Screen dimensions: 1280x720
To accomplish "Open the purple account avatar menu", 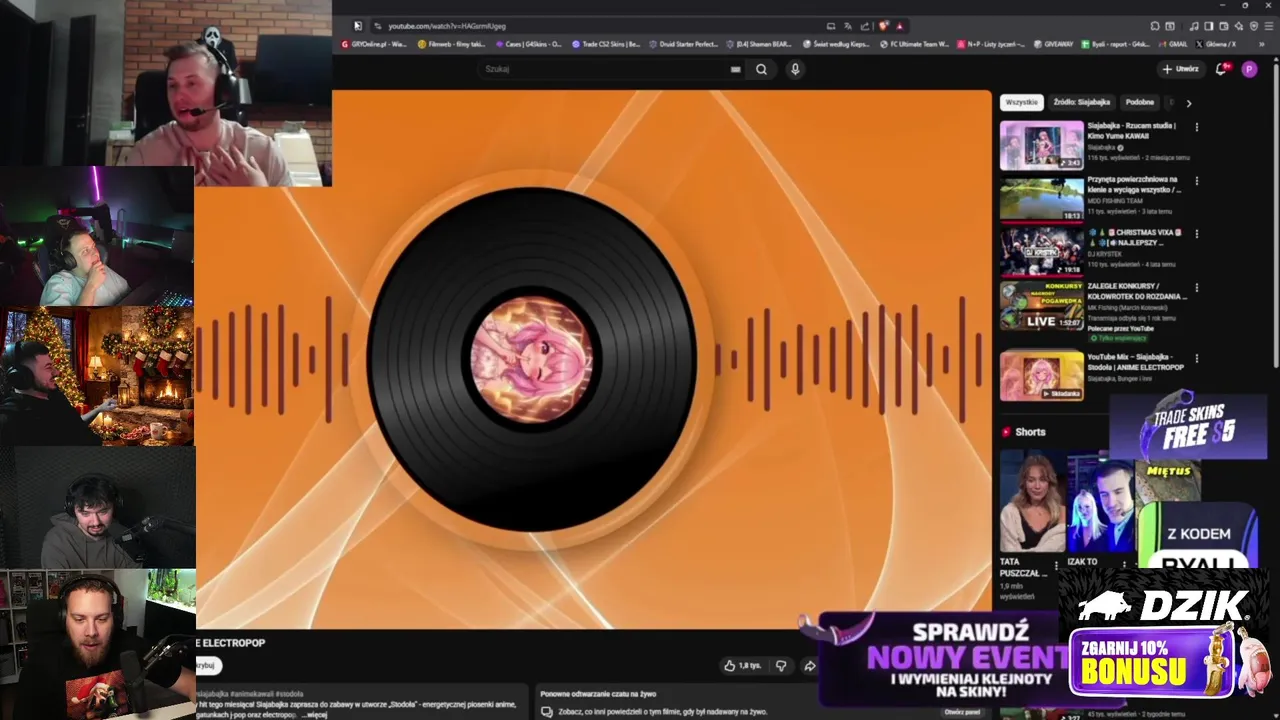I will point(1249,69).
